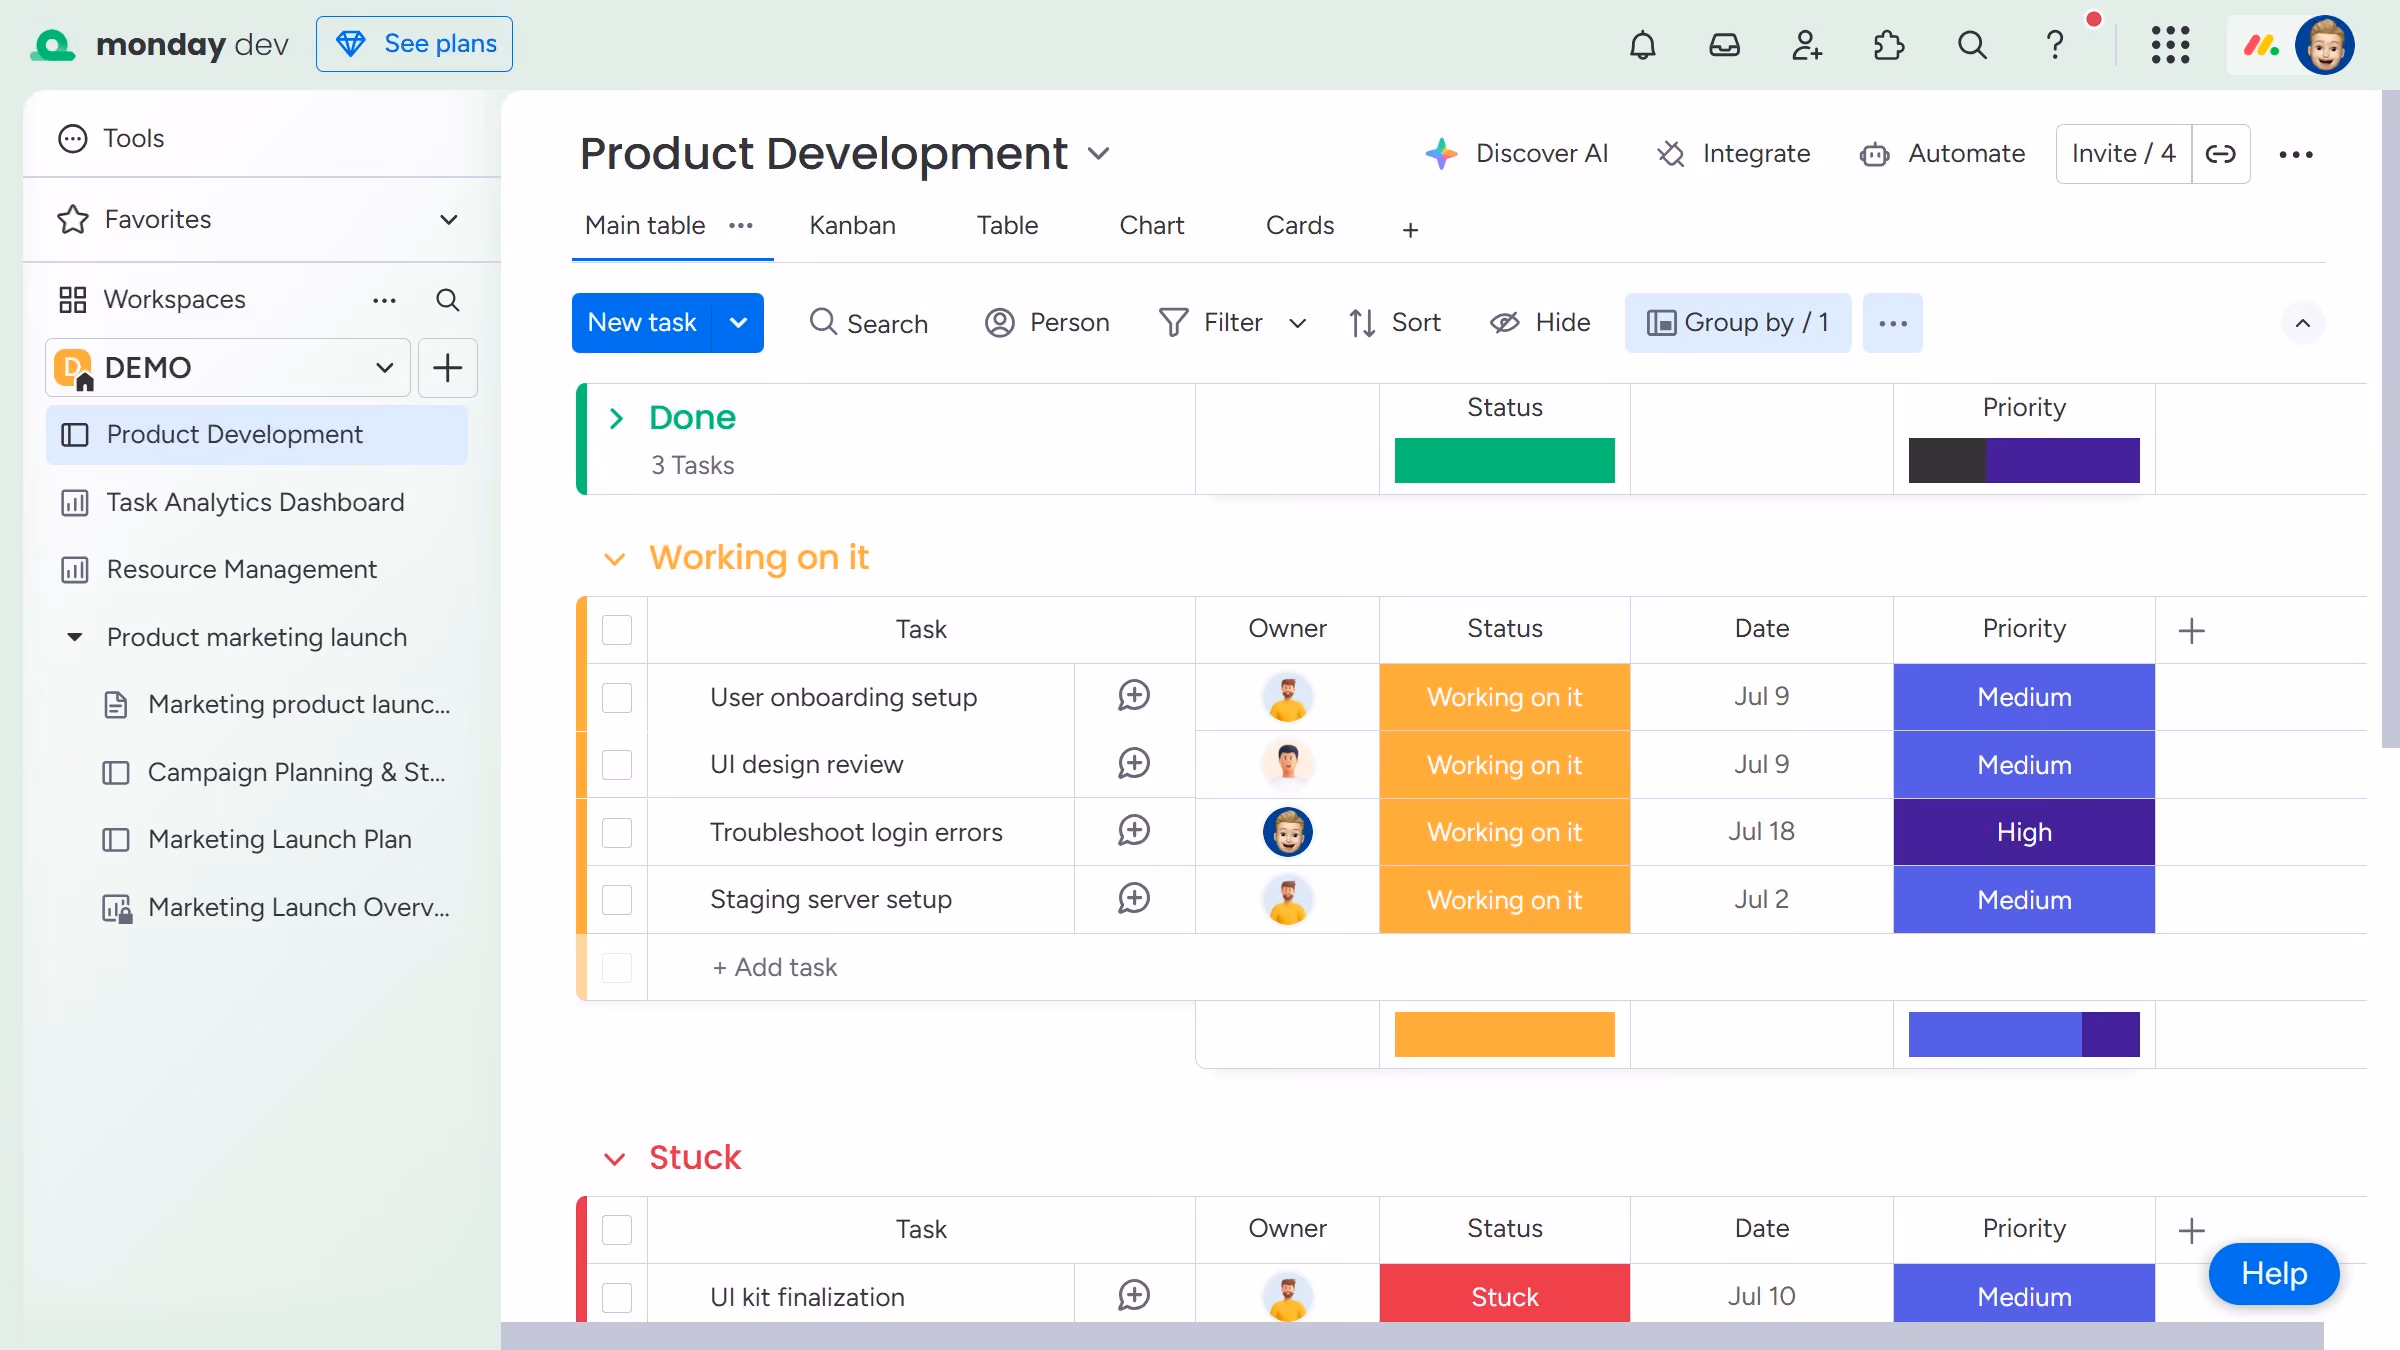Screen dimensions: 2400x1350
Task: Switch to the Chart view tab
Action: tap(1152, 226)
